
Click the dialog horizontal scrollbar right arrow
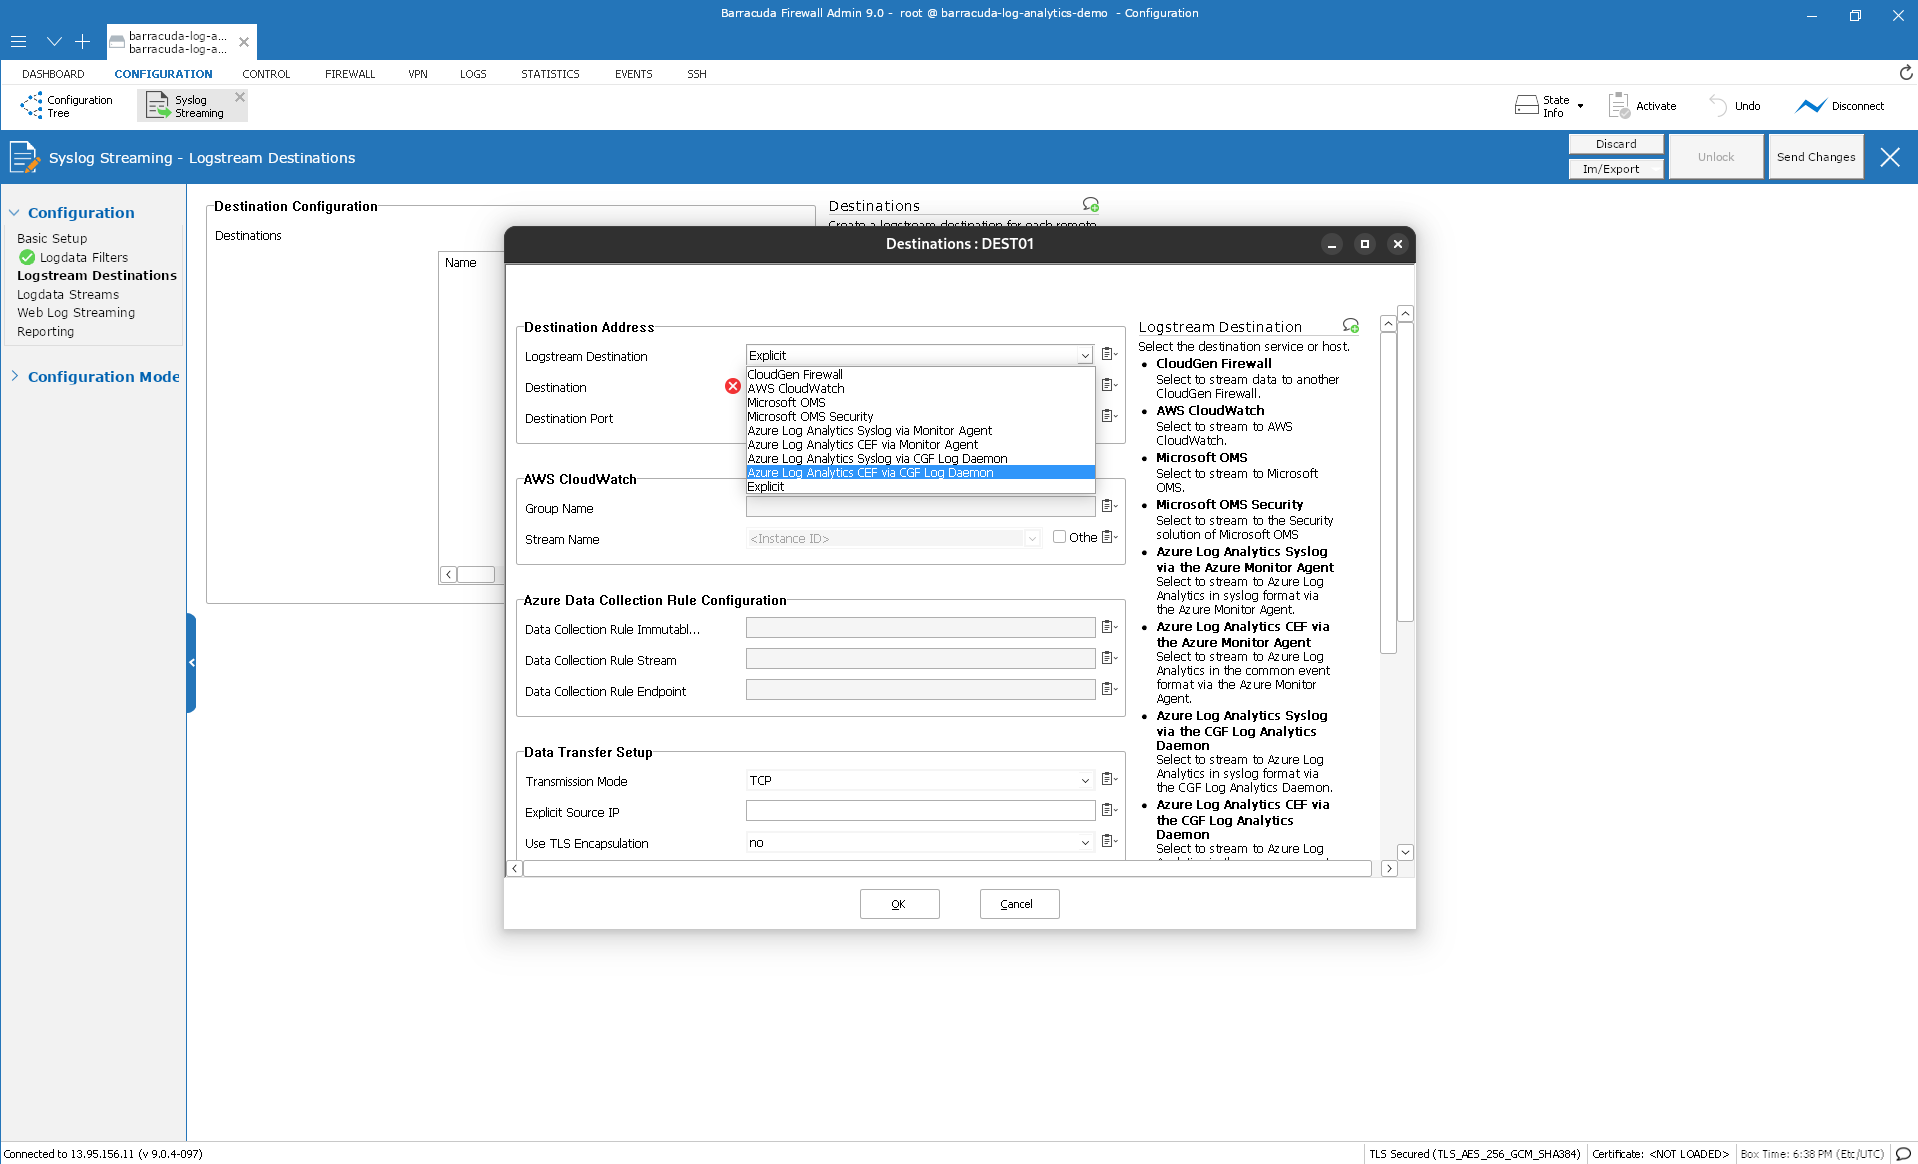pos(1389,869)
